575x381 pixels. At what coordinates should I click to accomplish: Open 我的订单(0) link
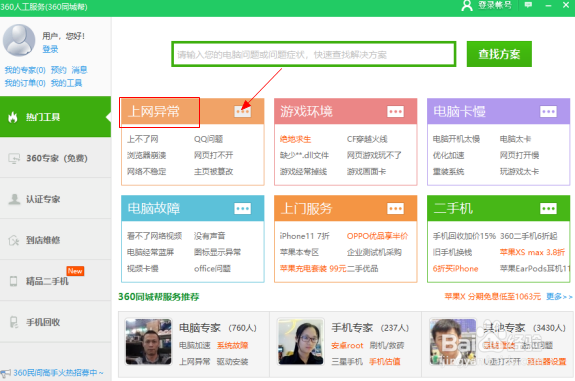[25, 83]
